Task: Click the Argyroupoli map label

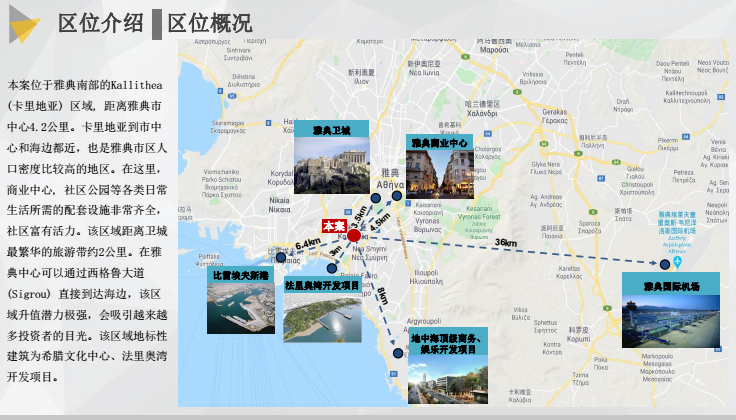Action: click(x=424, y=321)
